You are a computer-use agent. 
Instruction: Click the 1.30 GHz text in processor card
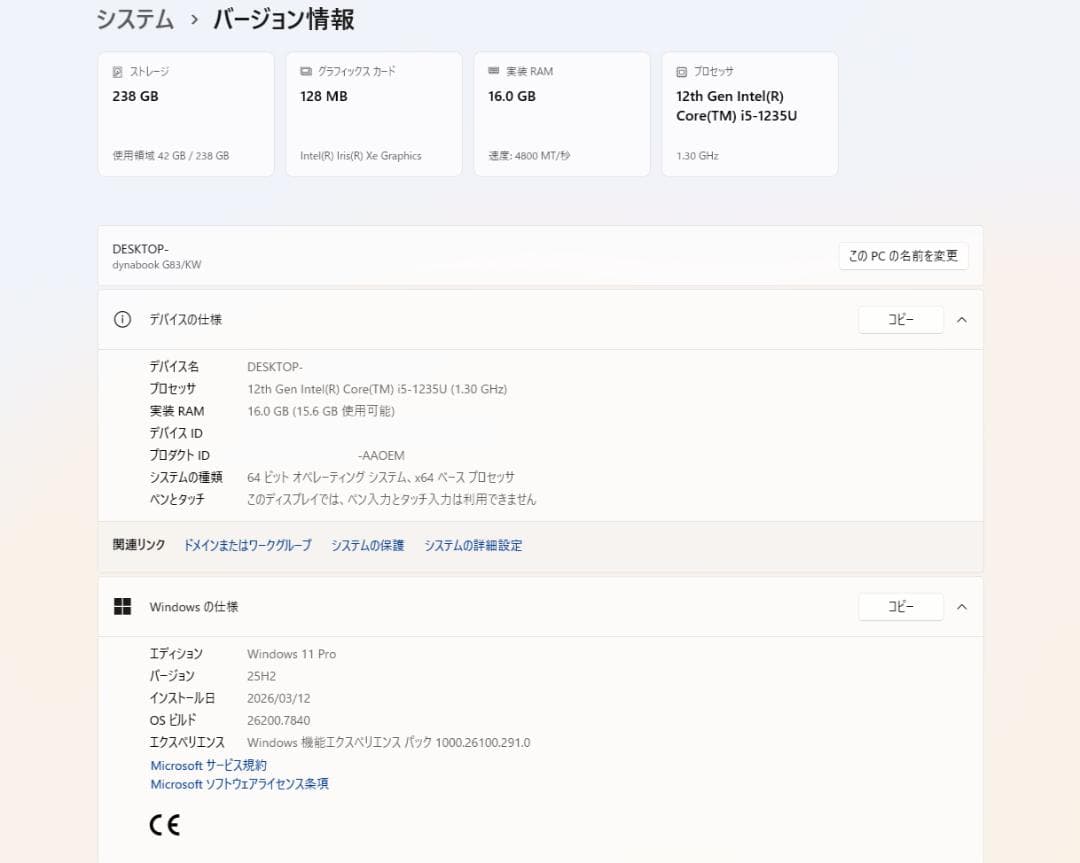pyautogui.click(x=697, y=156)
